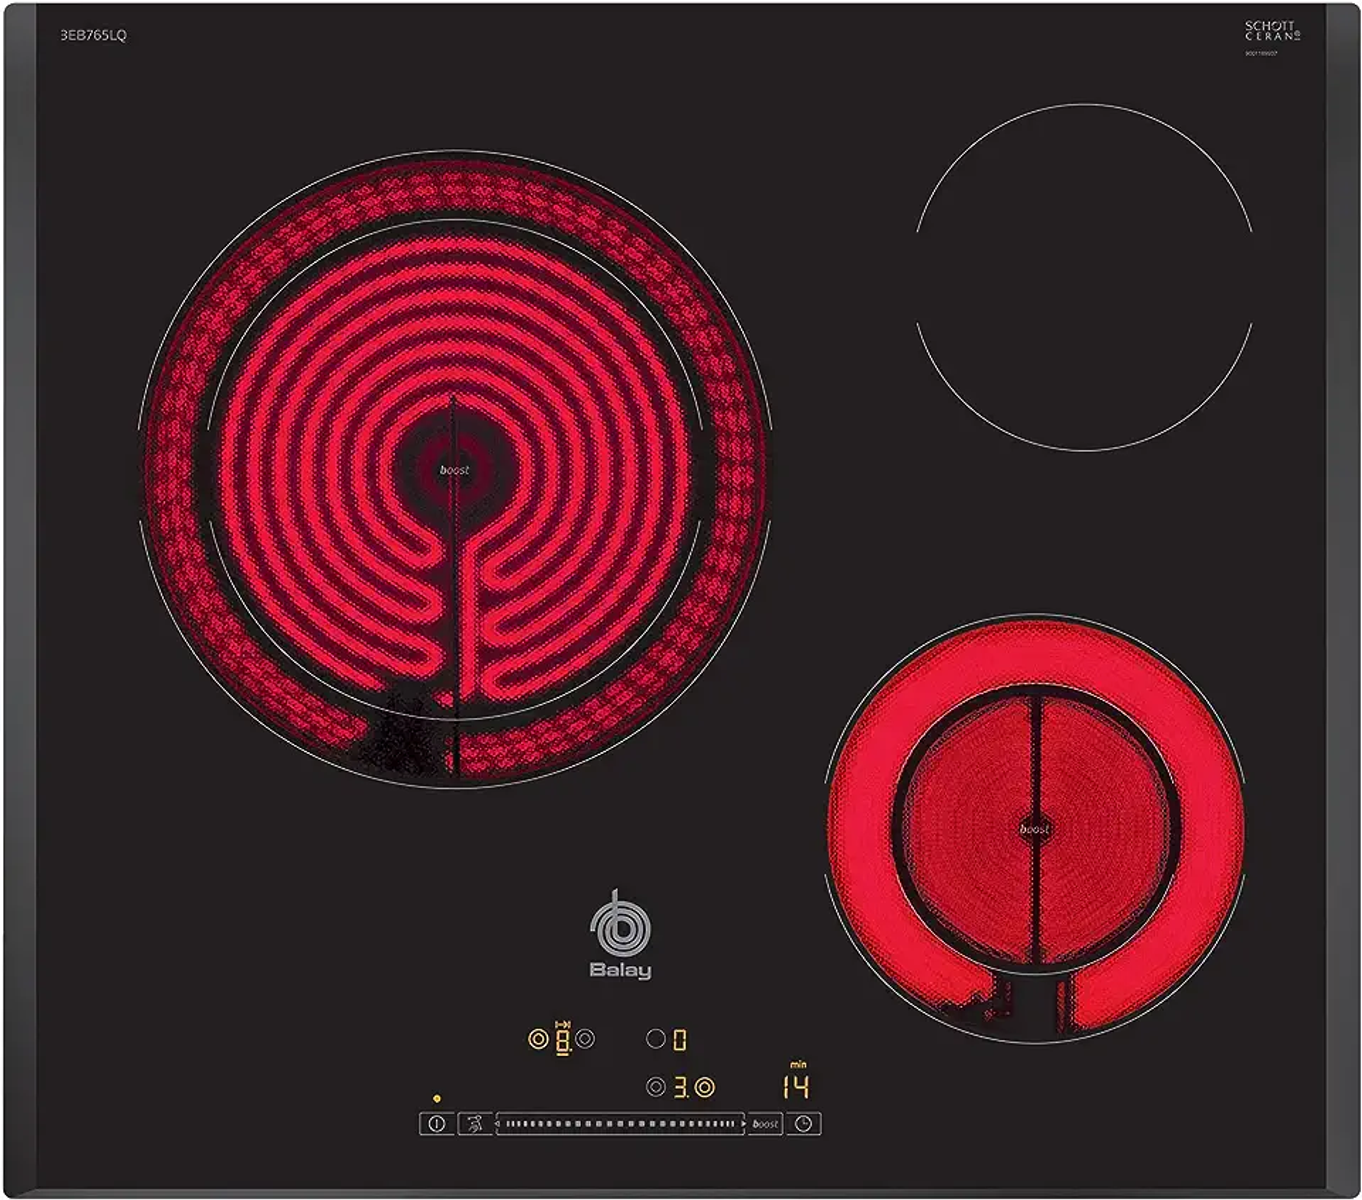Tap the 14 min timer display
Viewport: 1362px width, 1200px height.
point(796,1086)
